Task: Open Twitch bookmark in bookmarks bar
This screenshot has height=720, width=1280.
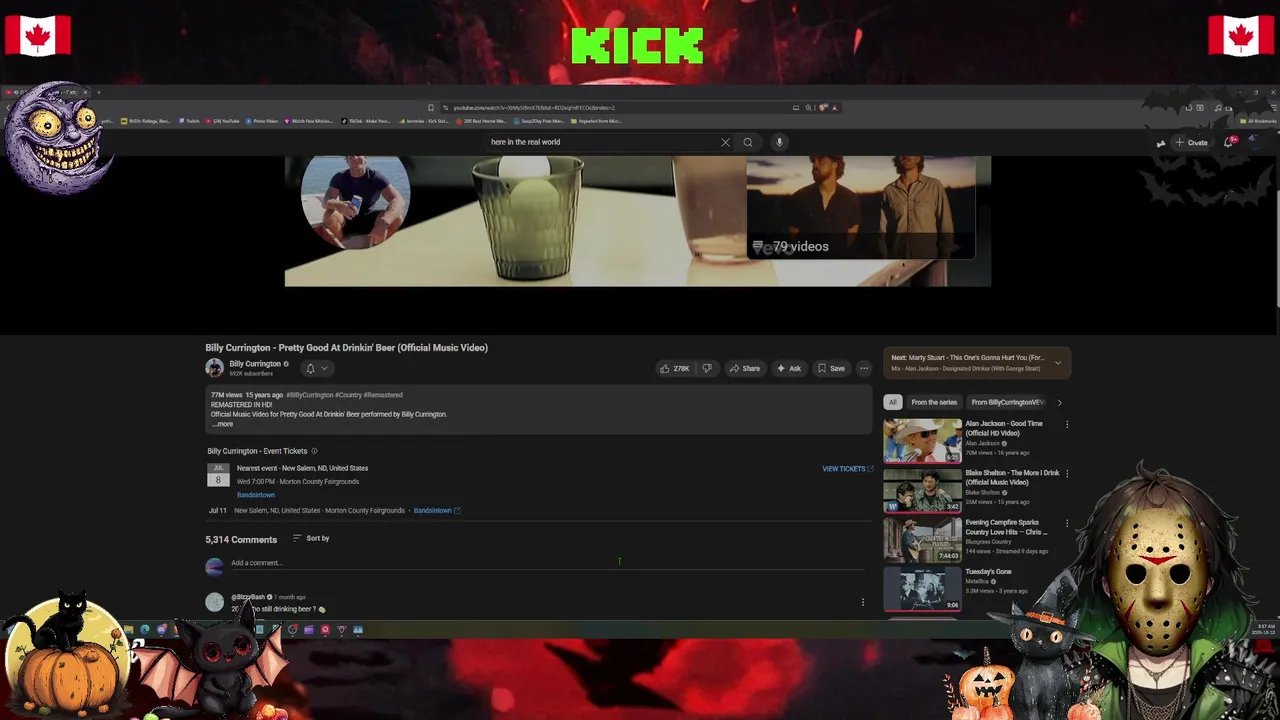Action: pos(189,121)
